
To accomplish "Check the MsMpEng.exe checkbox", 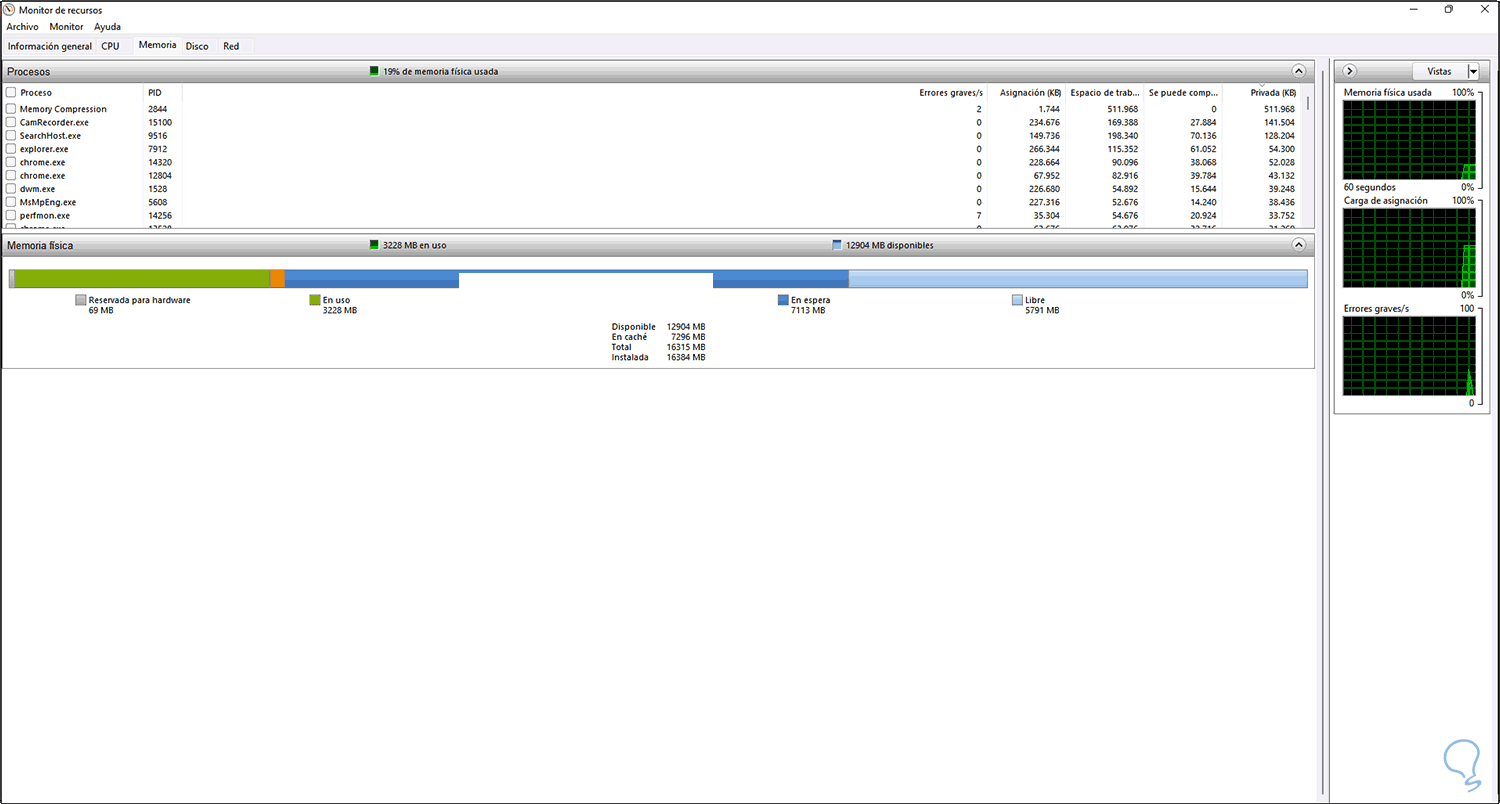I will [11, 202].
